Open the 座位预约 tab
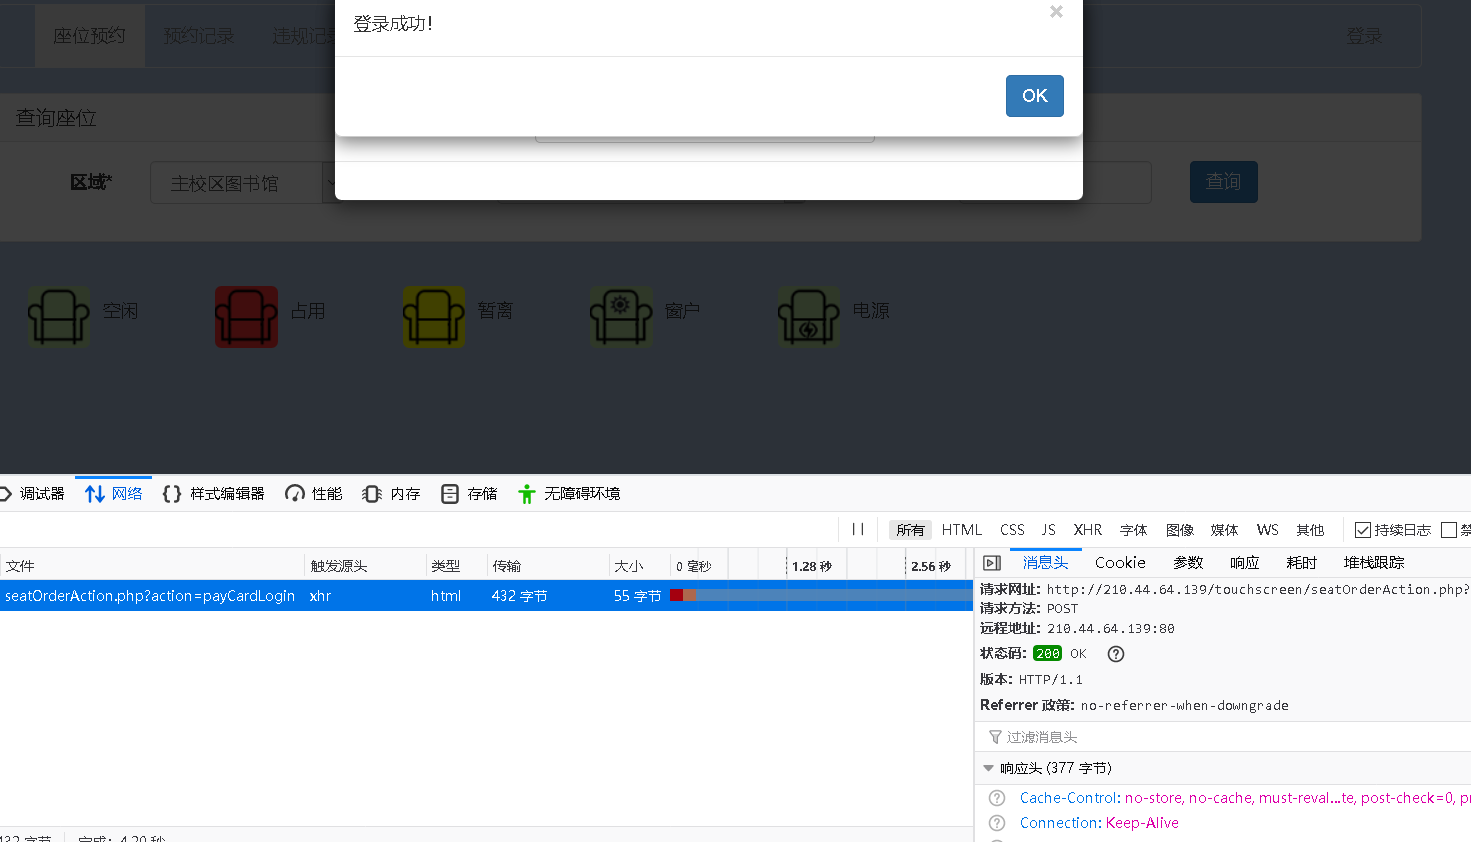The height and width of the screenshot is (842, 1471). [x=90, y=36]
